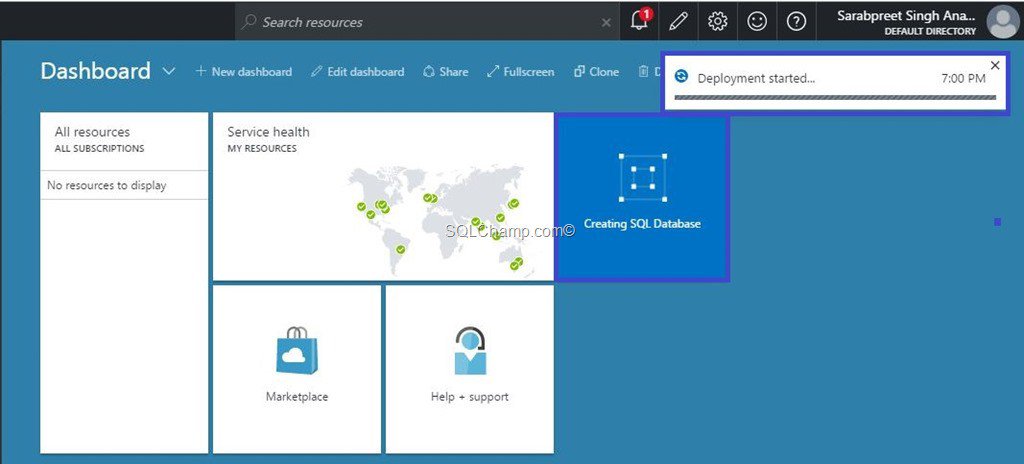Click the ALL SUBSCRIPTIONS subtitle
This screenshot has width=1024, height=464.
click(x=99, y=149)
